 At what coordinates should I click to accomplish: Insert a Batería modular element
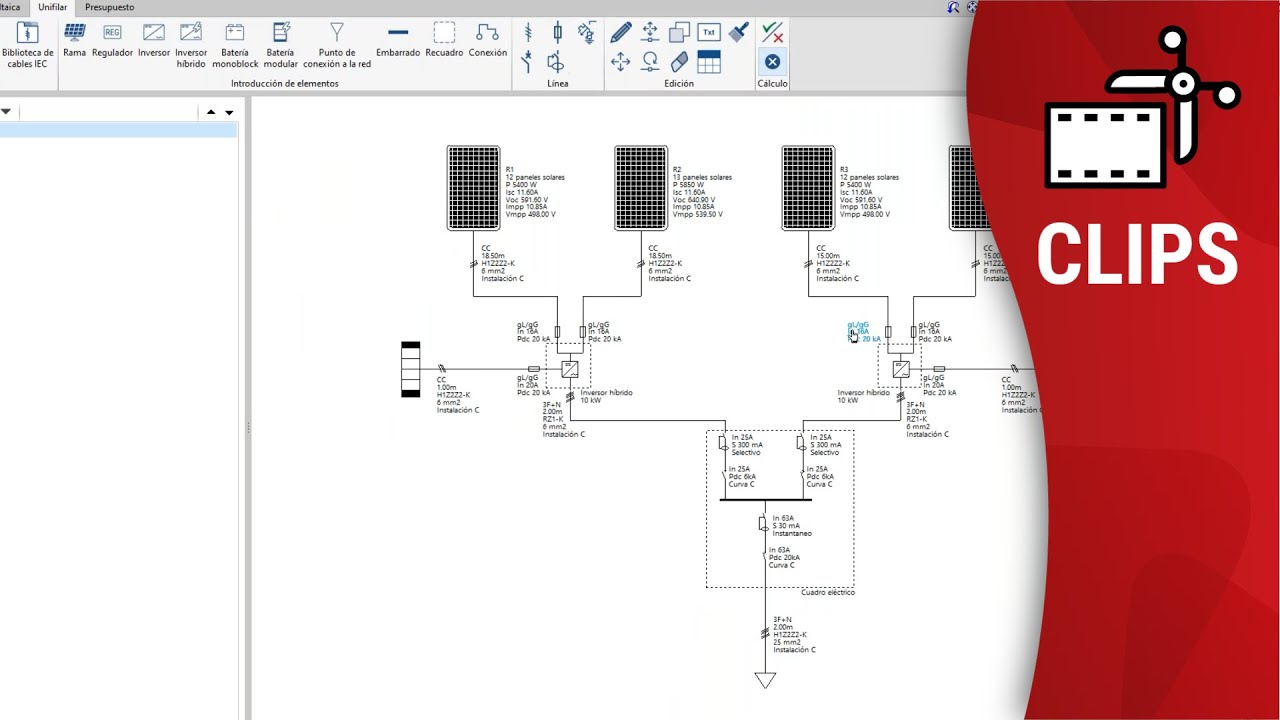[281, 45]
